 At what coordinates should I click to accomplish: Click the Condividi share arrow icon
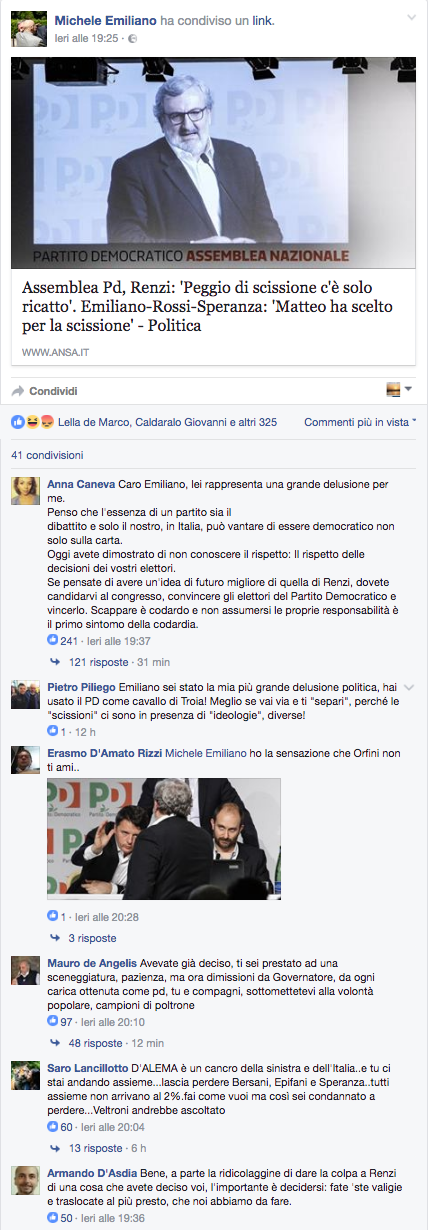(x=18, y=391)
